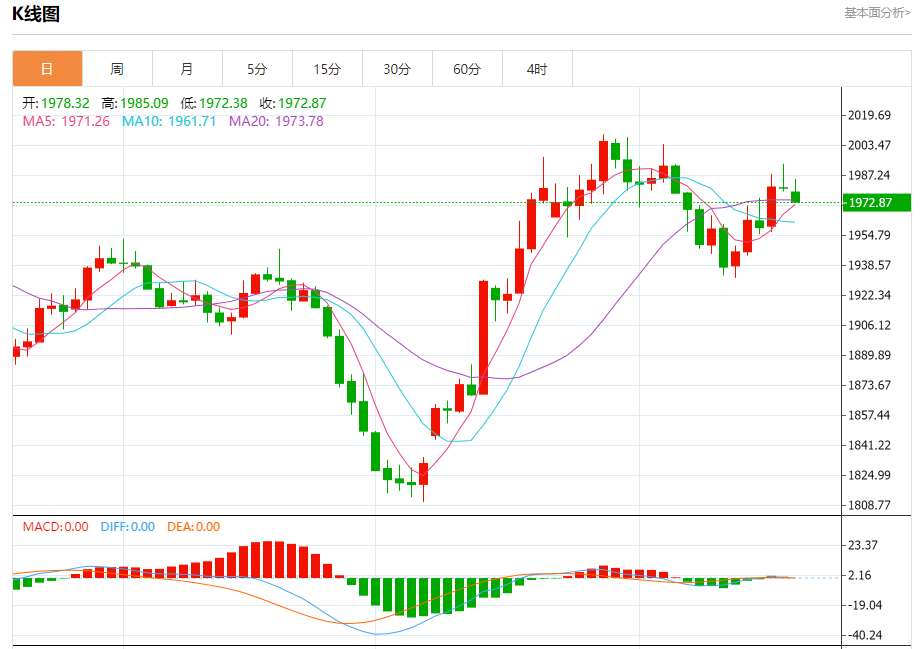Click the 2019.69 price axis label
This screenshot has width=920, height=649.
tap(869, 116)
